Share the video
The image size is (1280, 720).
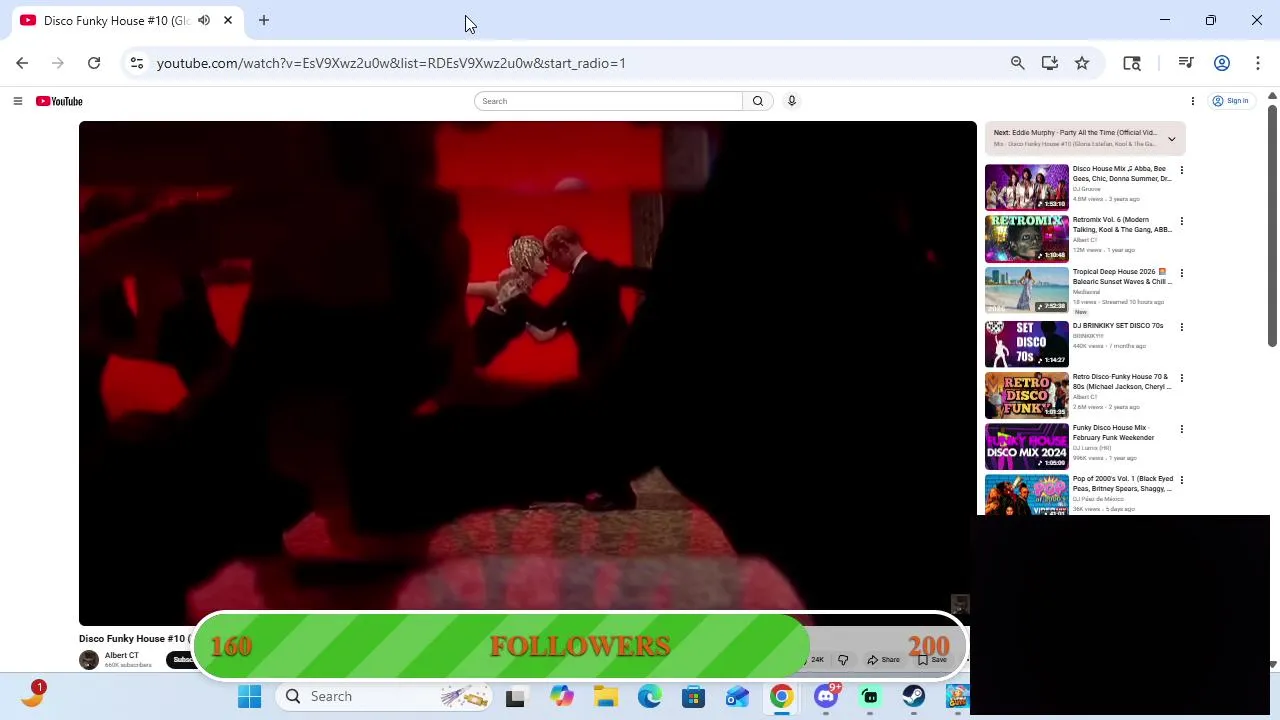pyautogui.click(x=884, y=660)
